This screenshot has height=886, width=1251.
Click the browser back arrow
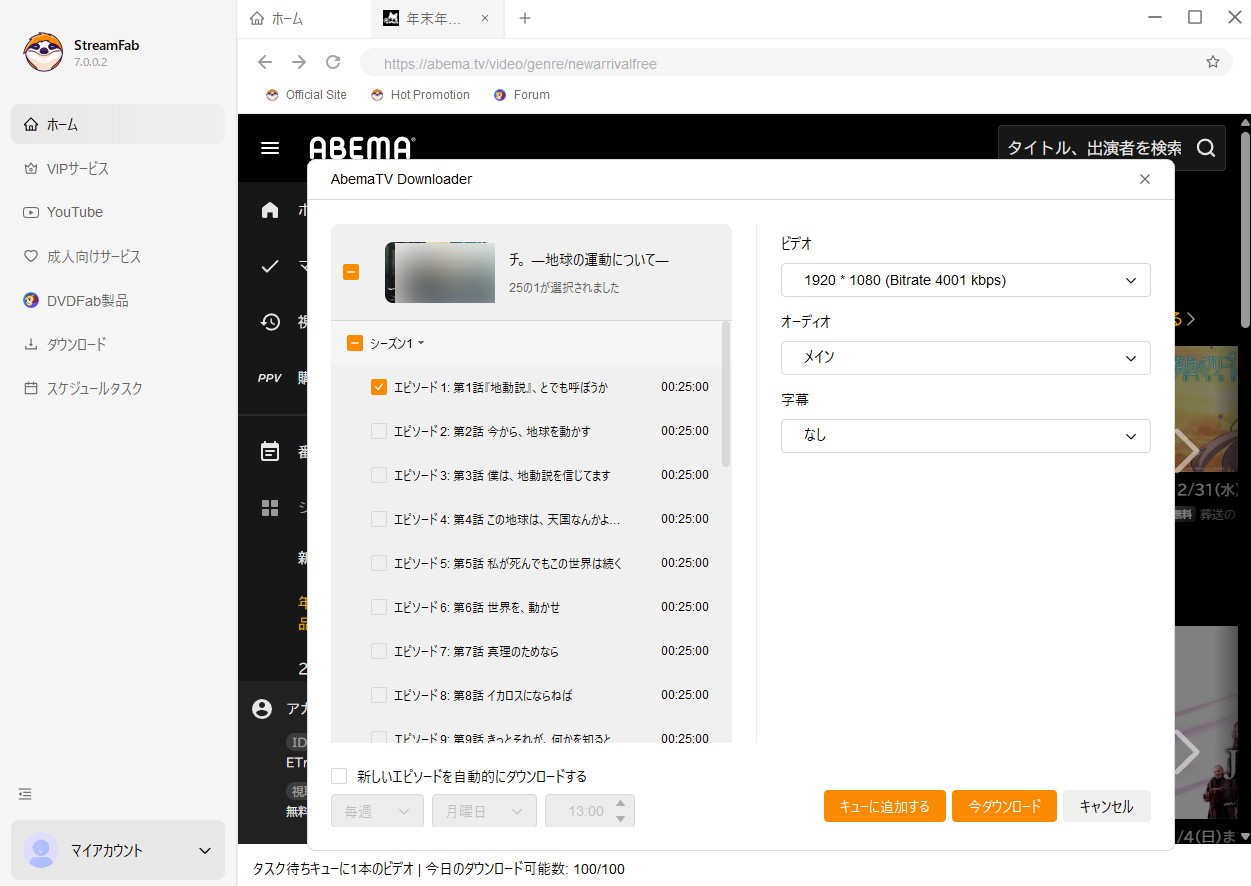(x=265, y=62)
